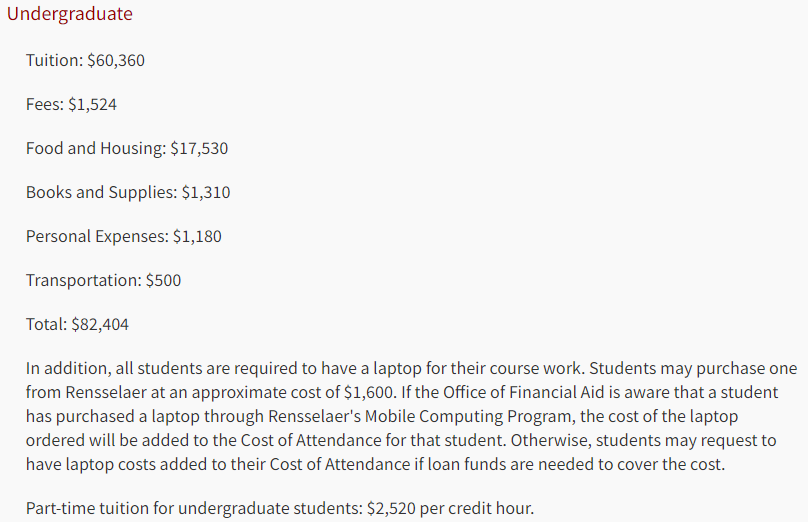Click the Mobile Computing Program text
This screenshot has width=808, height=522.
point(466,416)
